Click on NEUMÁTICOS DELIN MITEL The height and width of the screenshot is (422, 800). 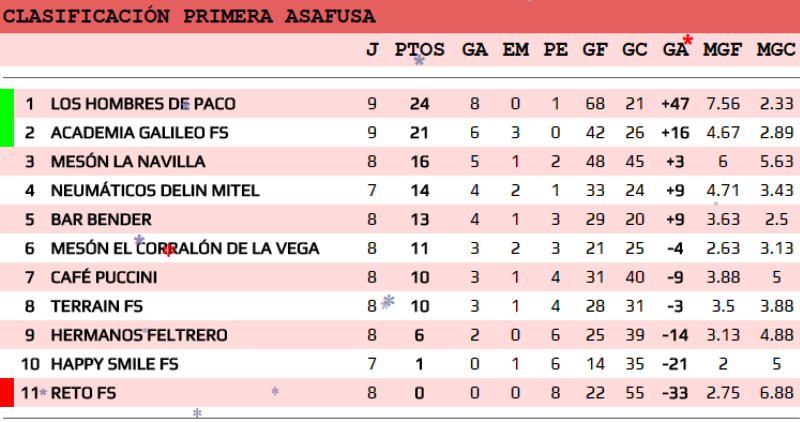(155, 191)
